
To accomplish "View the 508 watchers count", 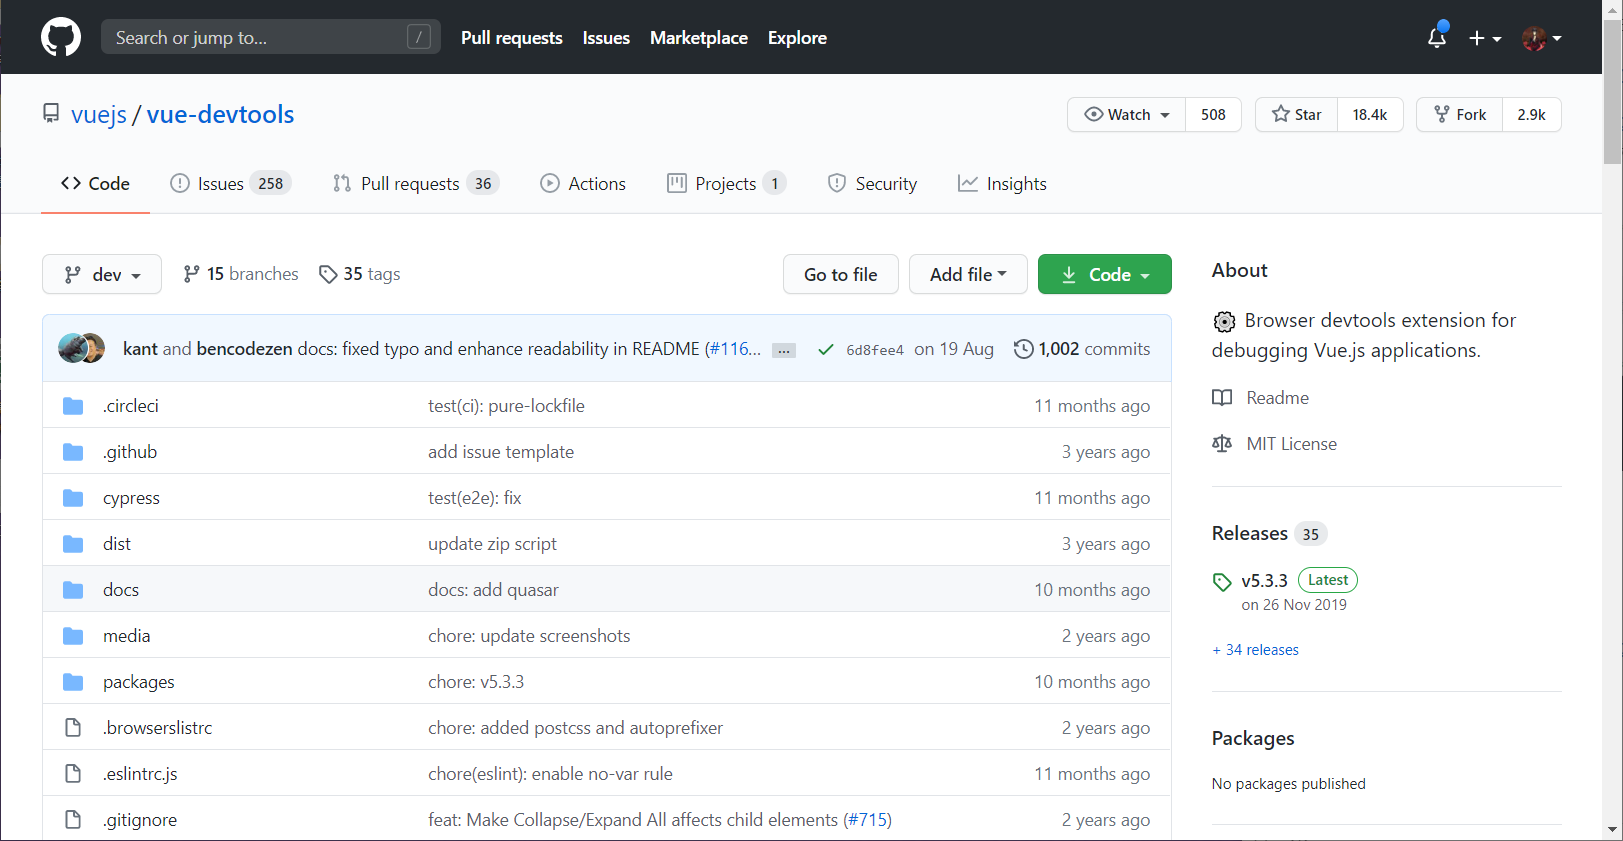I will (1213, 114).
